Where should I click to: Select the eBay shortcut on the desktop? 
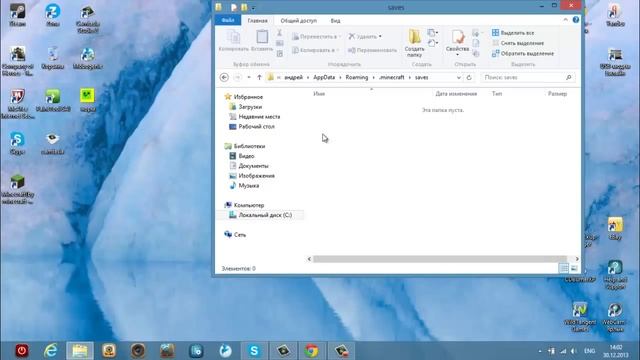[615, 229]
